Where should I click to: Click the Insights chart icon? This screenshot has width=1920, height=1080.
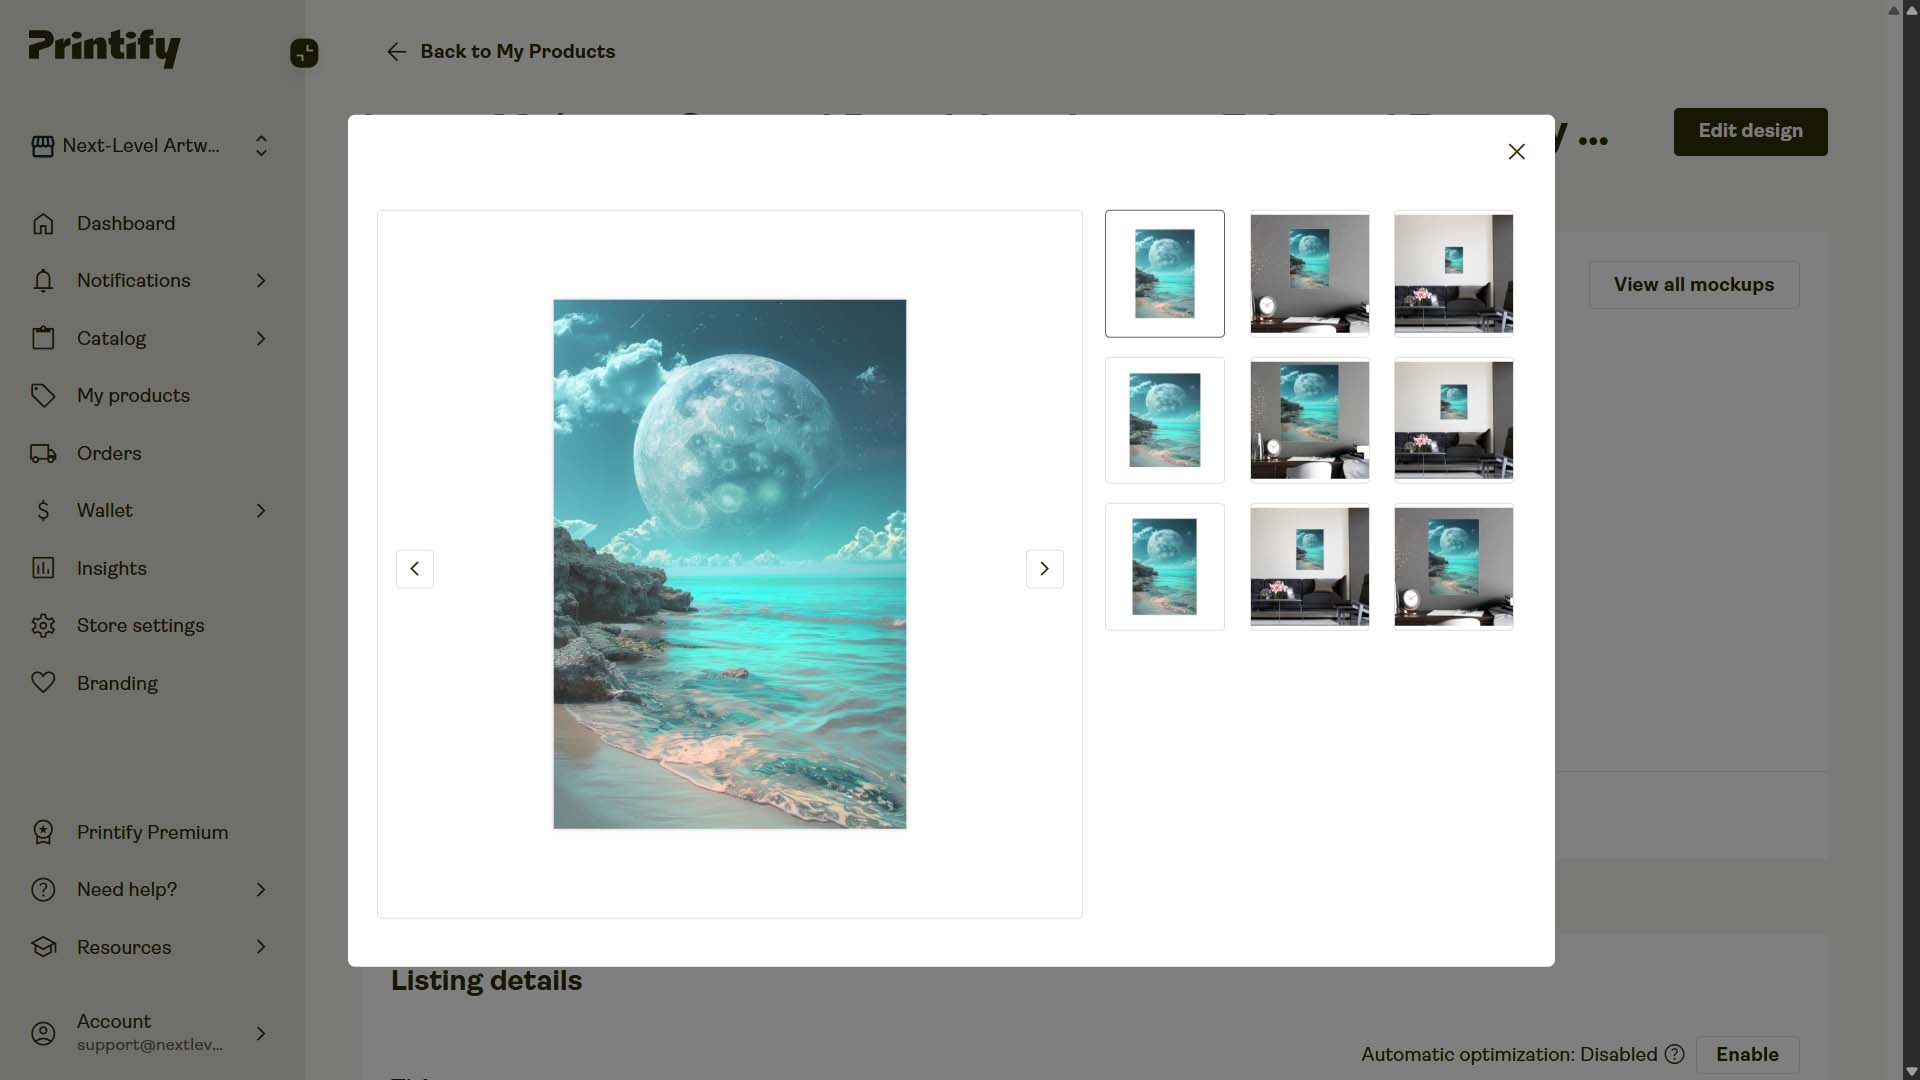point(43,568)
